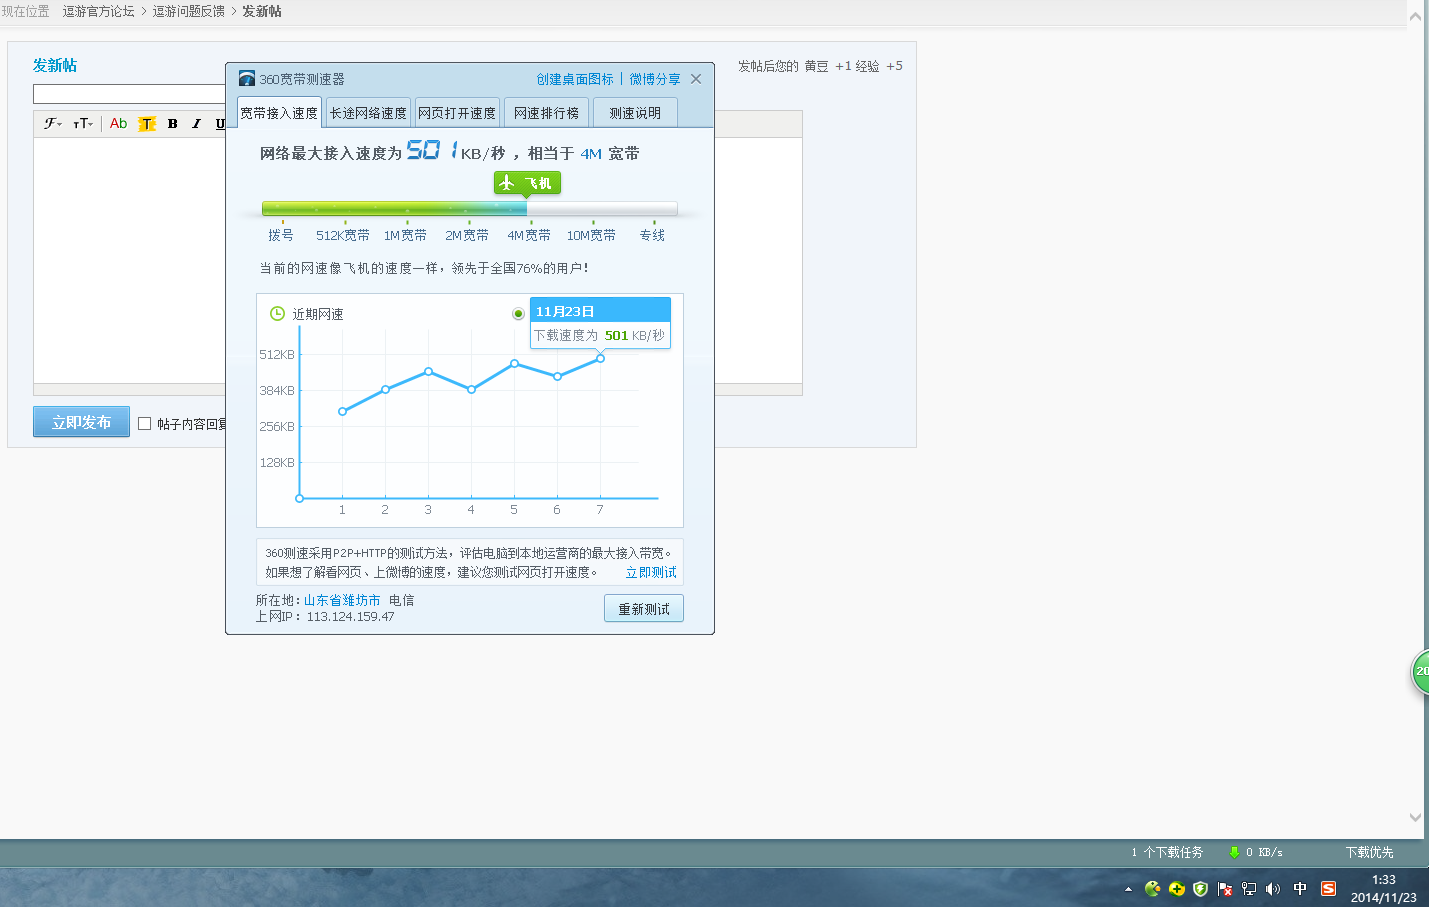1429x907 pixels.
Task: Click 下载优先 in the status bar
Action: [1369, 852]
